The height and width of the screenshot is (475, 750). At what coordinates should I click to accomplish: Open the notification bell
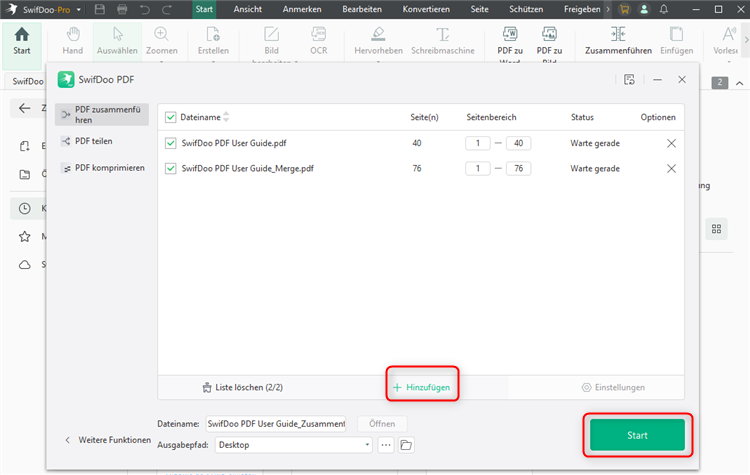click(664, 9)
